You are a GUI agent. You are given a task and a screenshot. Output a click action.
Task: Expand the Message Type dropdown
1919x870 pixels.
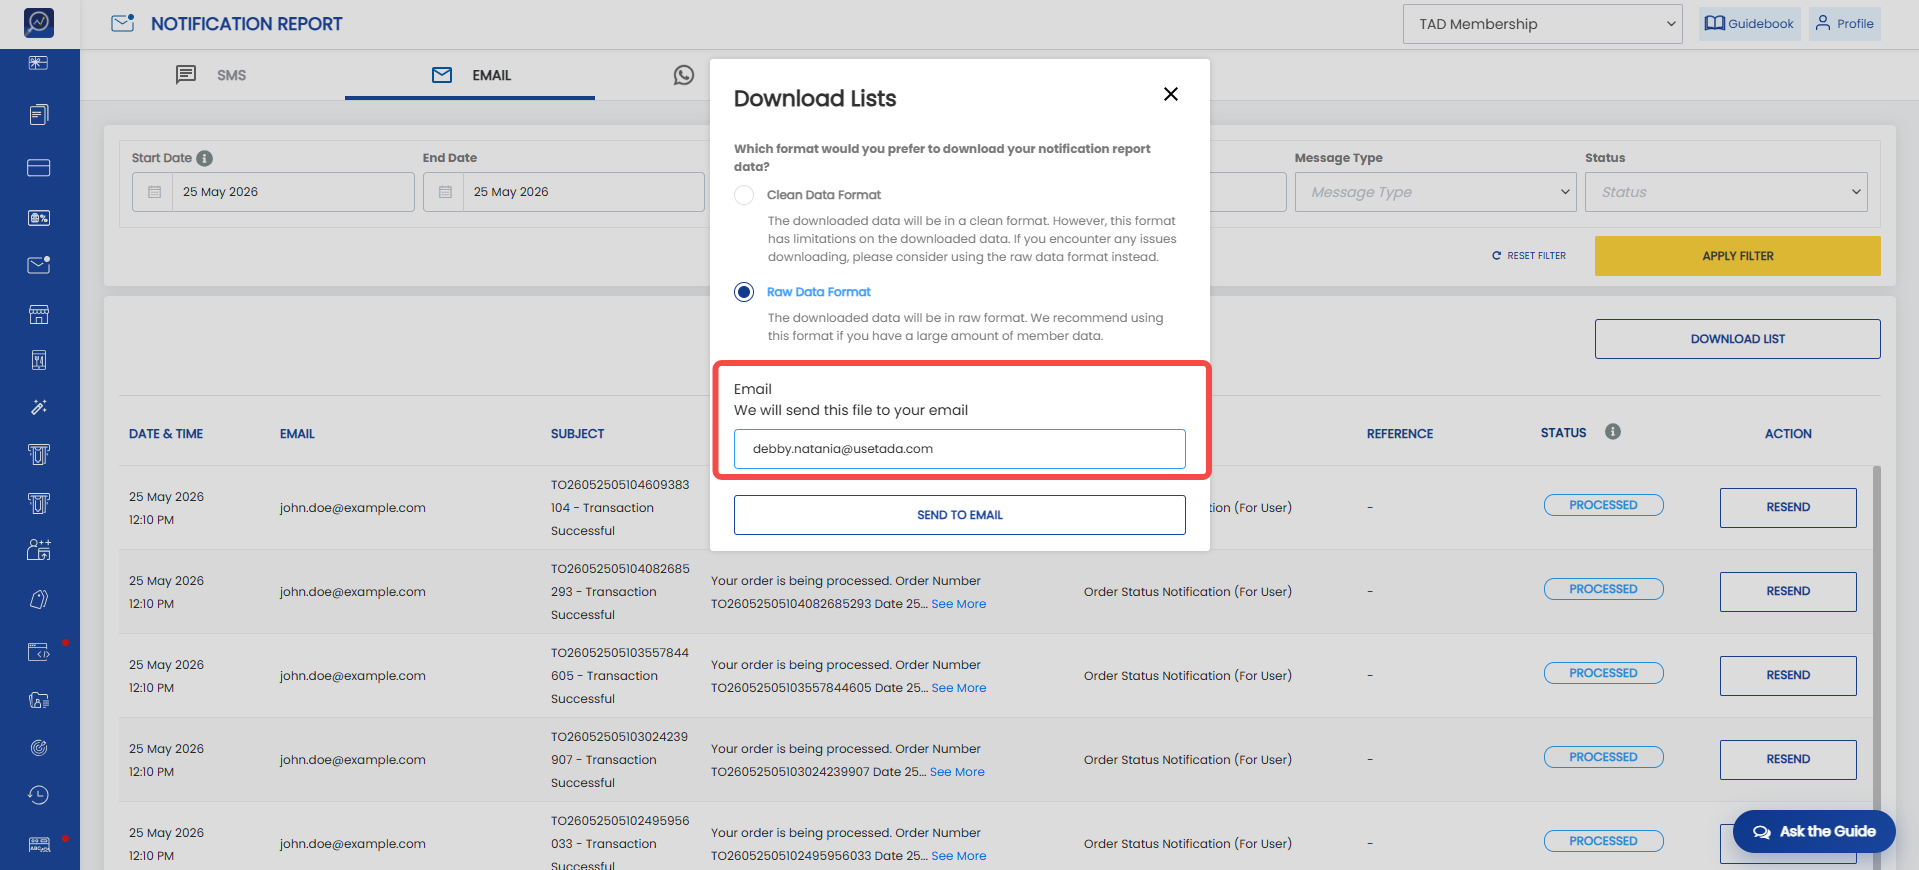1435,192
